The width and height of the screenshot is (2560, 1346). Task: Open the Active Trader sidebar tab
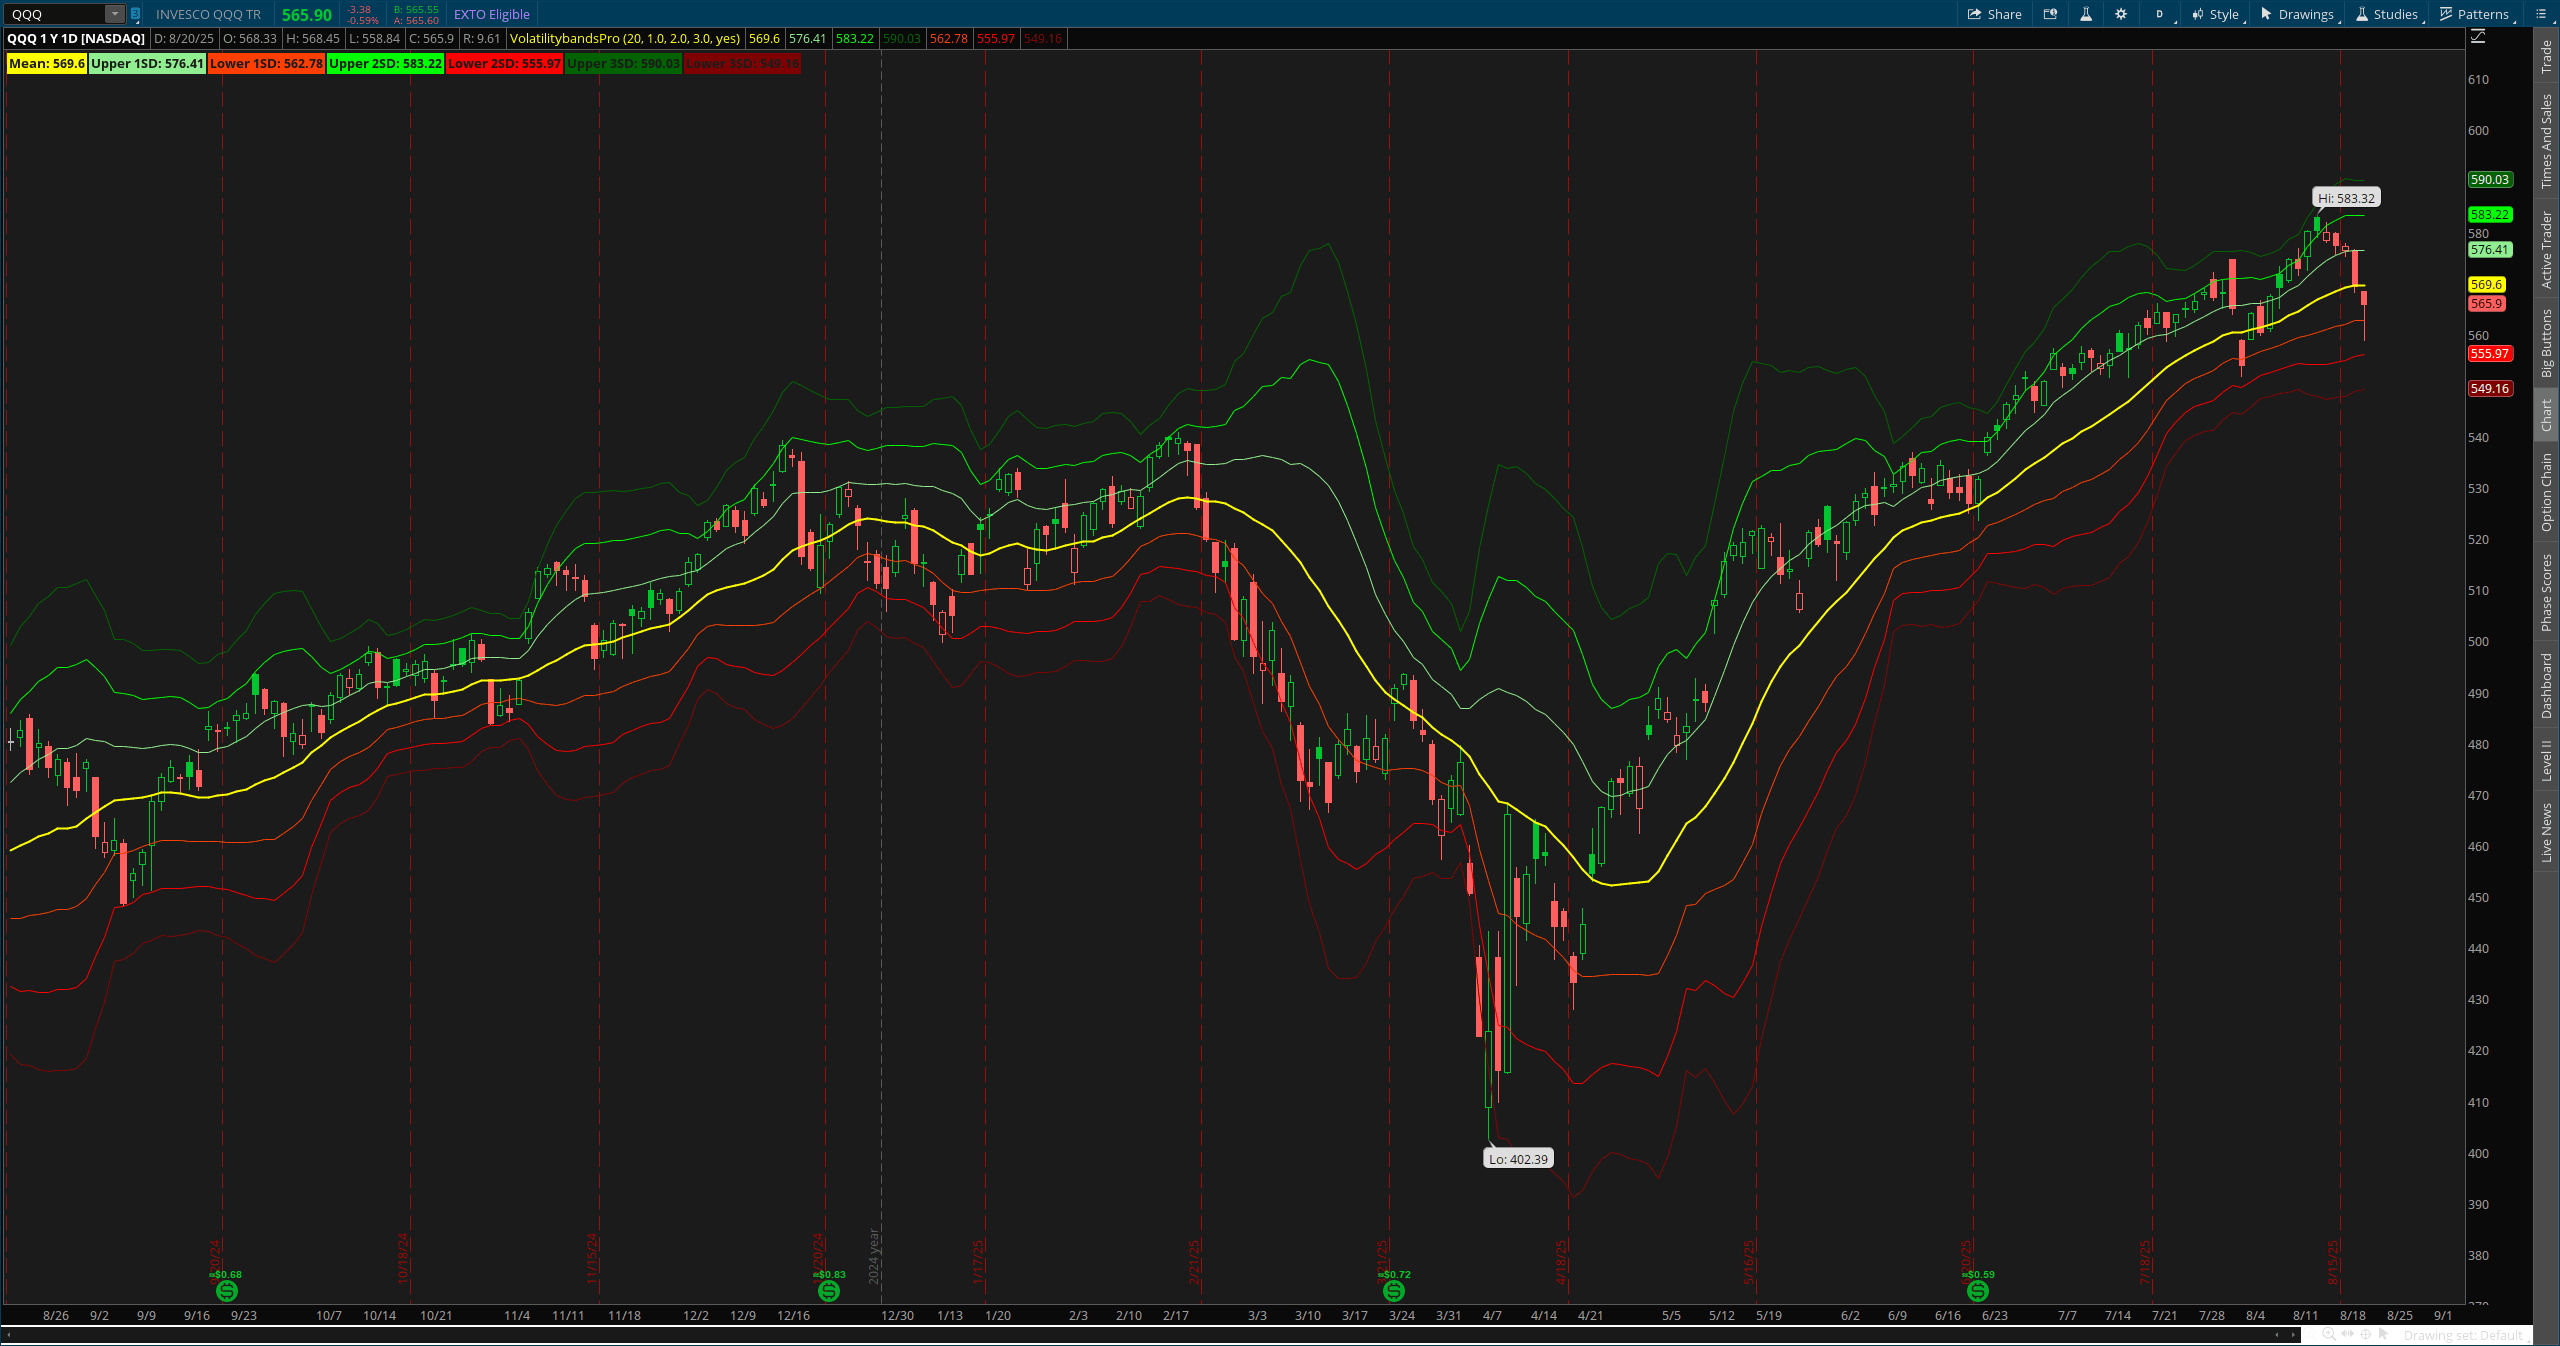pyautogui.click(x=2548, y=237)
